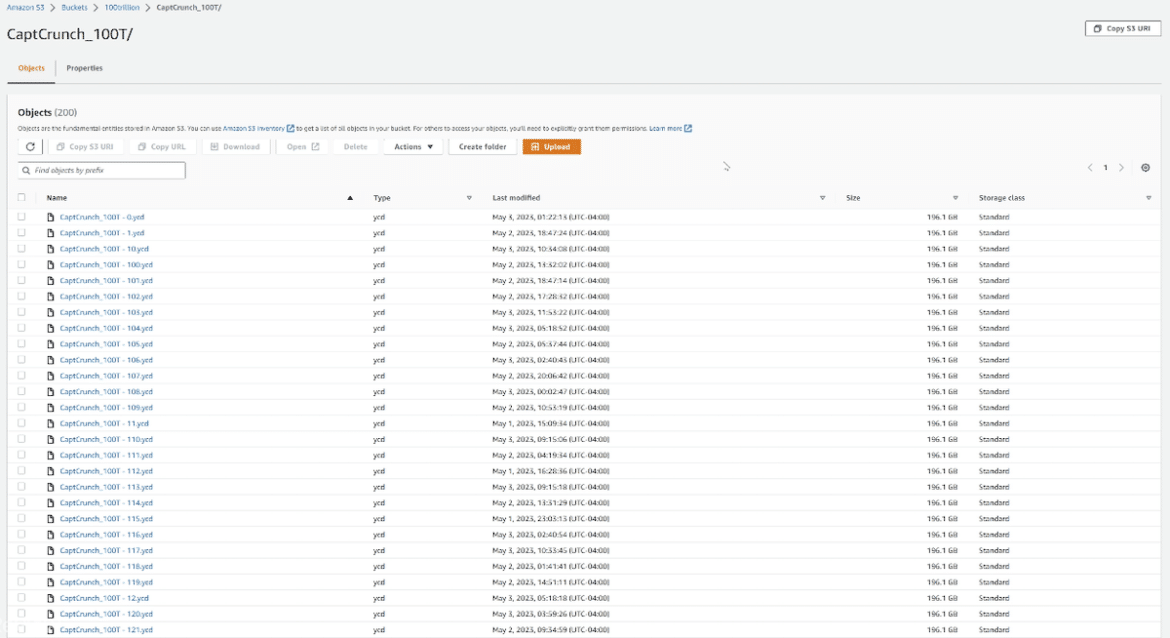
Task: Select checkbox for CaptCrunch_100T - 0.ycd
Action: (x=22, y=216)
